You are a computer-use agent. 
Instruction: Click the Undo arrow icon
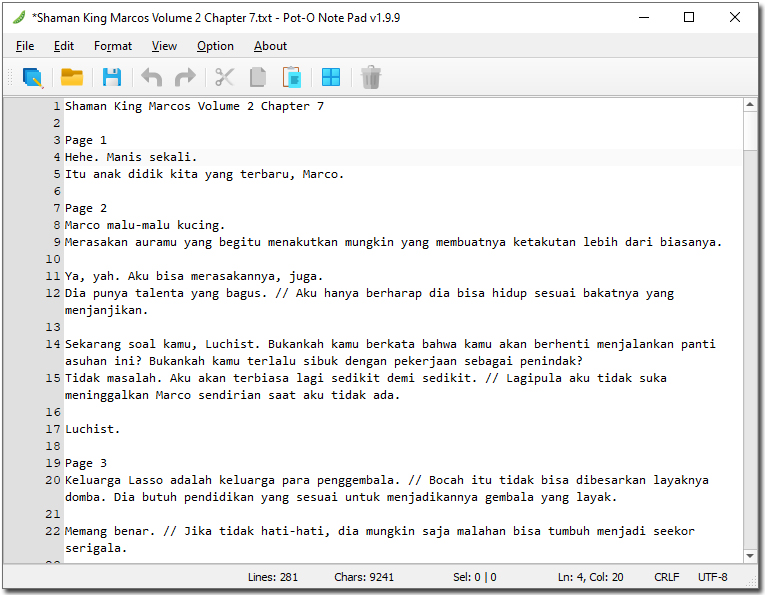(151, 78)
